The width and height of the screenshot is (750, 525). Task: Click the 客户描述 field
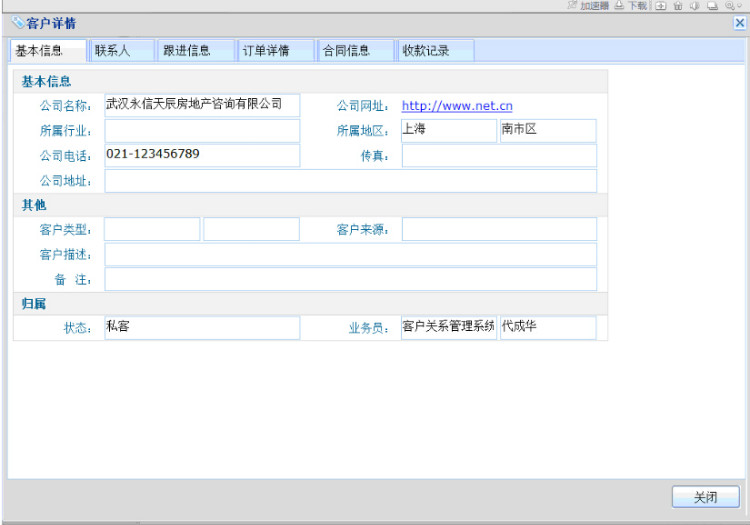[x=351, y=254]
